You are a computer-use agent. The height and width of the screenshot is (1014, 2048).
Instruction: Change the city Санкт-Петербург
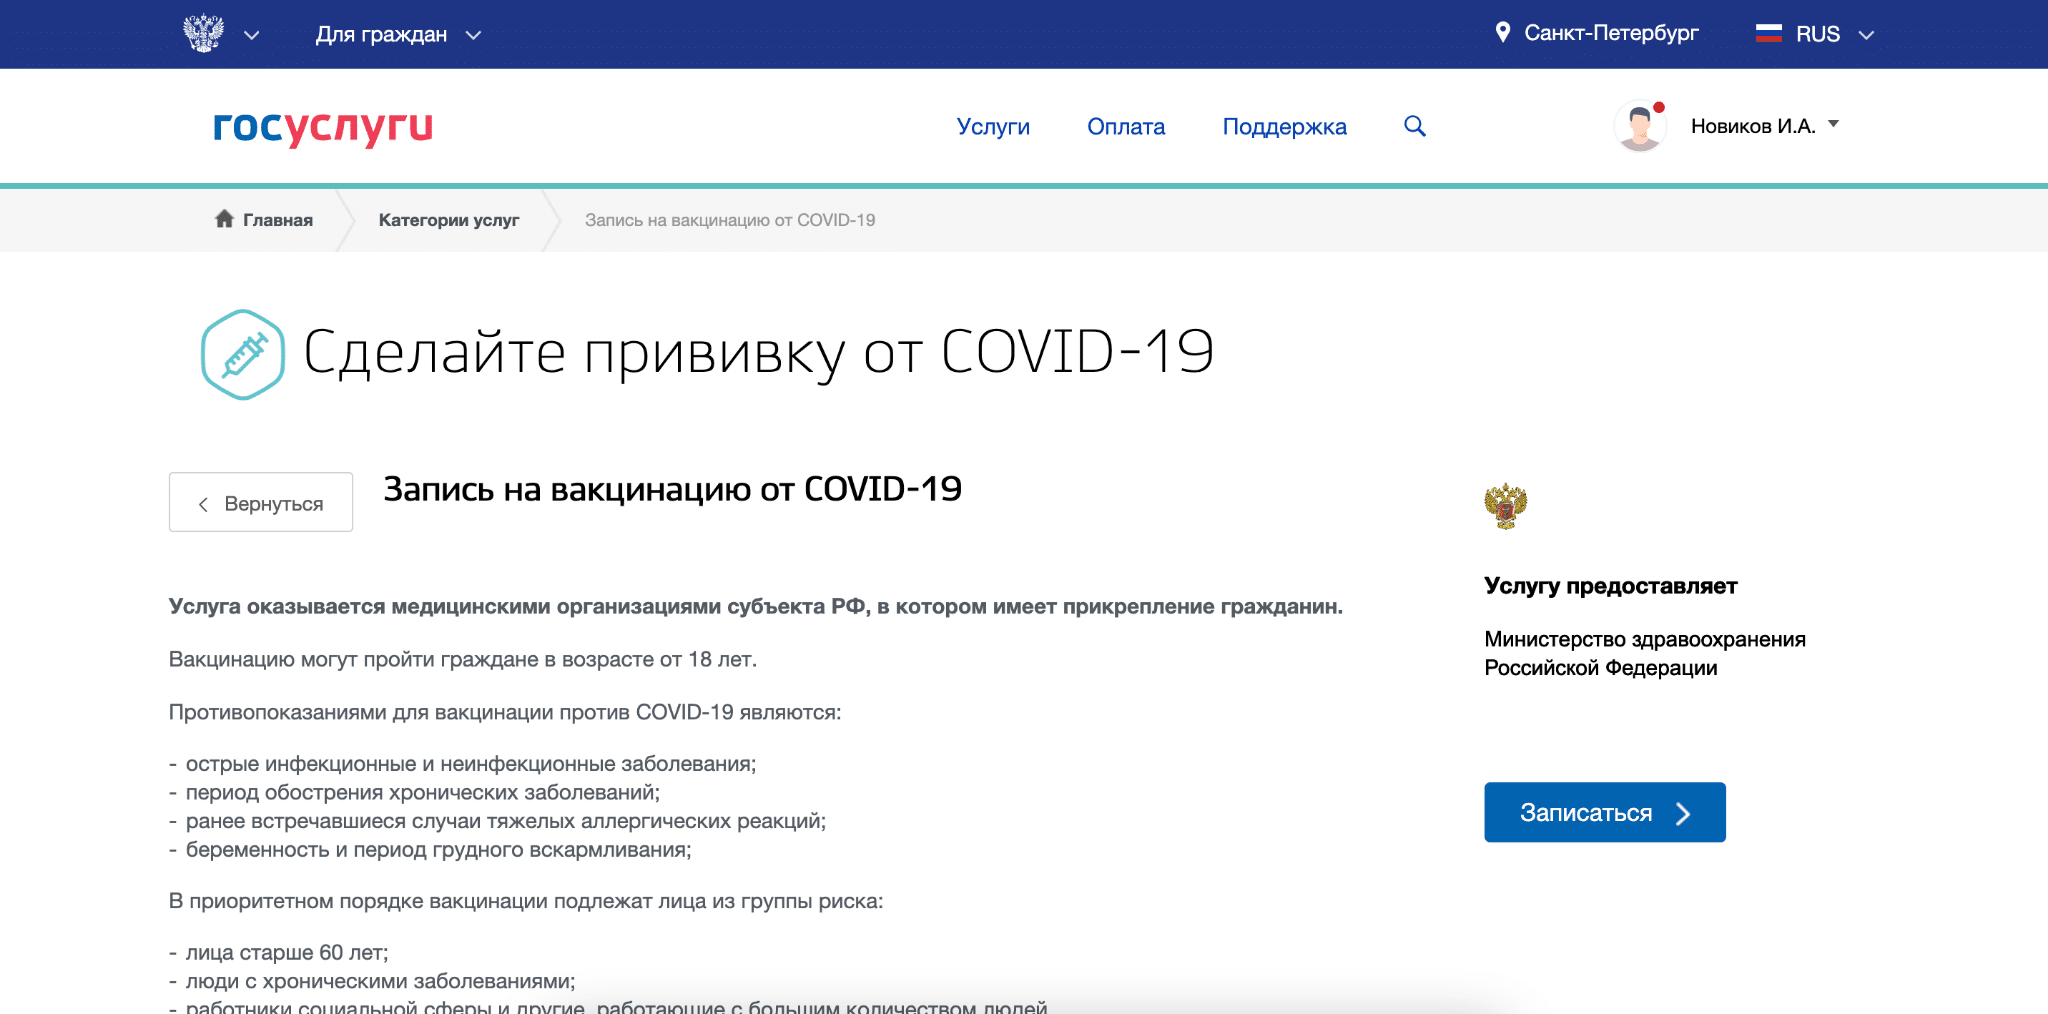pyautogui.click(x=1611, y=33)
